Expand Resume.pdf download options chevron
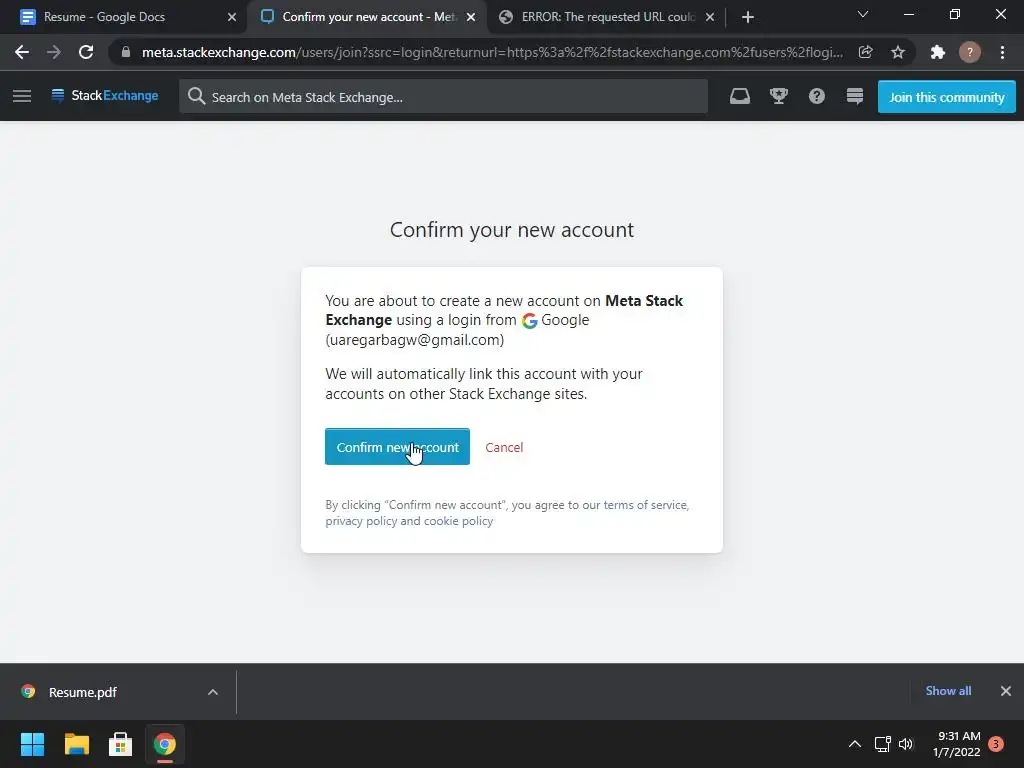 (x=212, y=692)
